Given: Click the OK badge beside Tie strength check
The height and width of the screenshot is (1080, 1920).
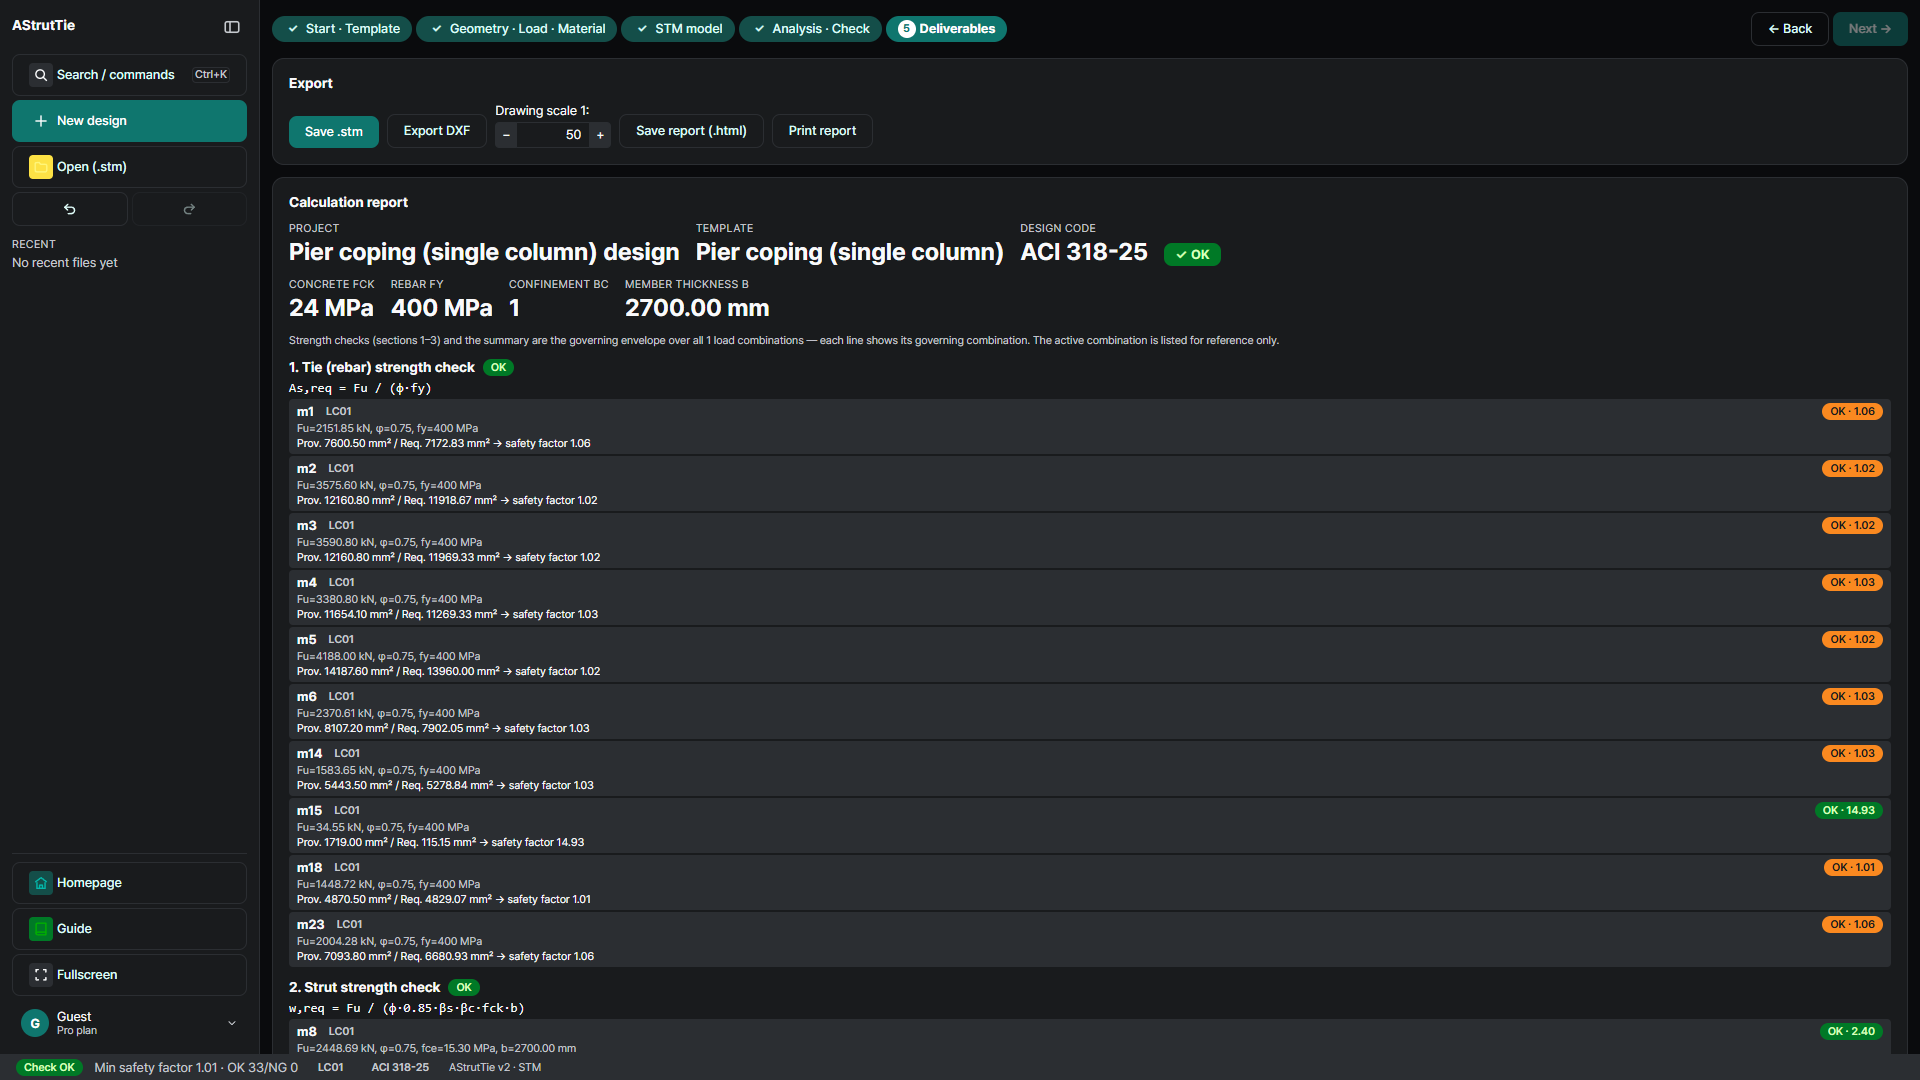Looking at the screenshot, I should (x=498, y=368).
